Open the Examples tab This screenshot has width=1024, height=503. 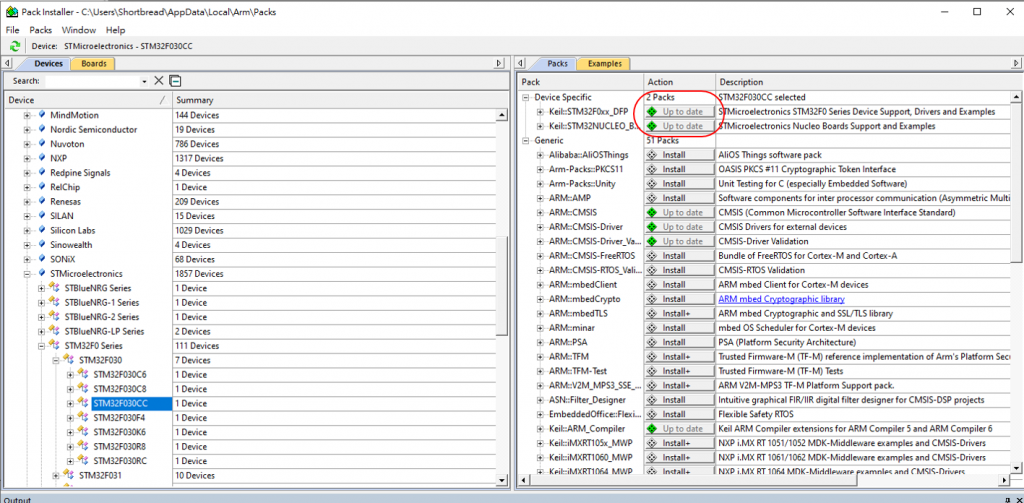[604, 63]
